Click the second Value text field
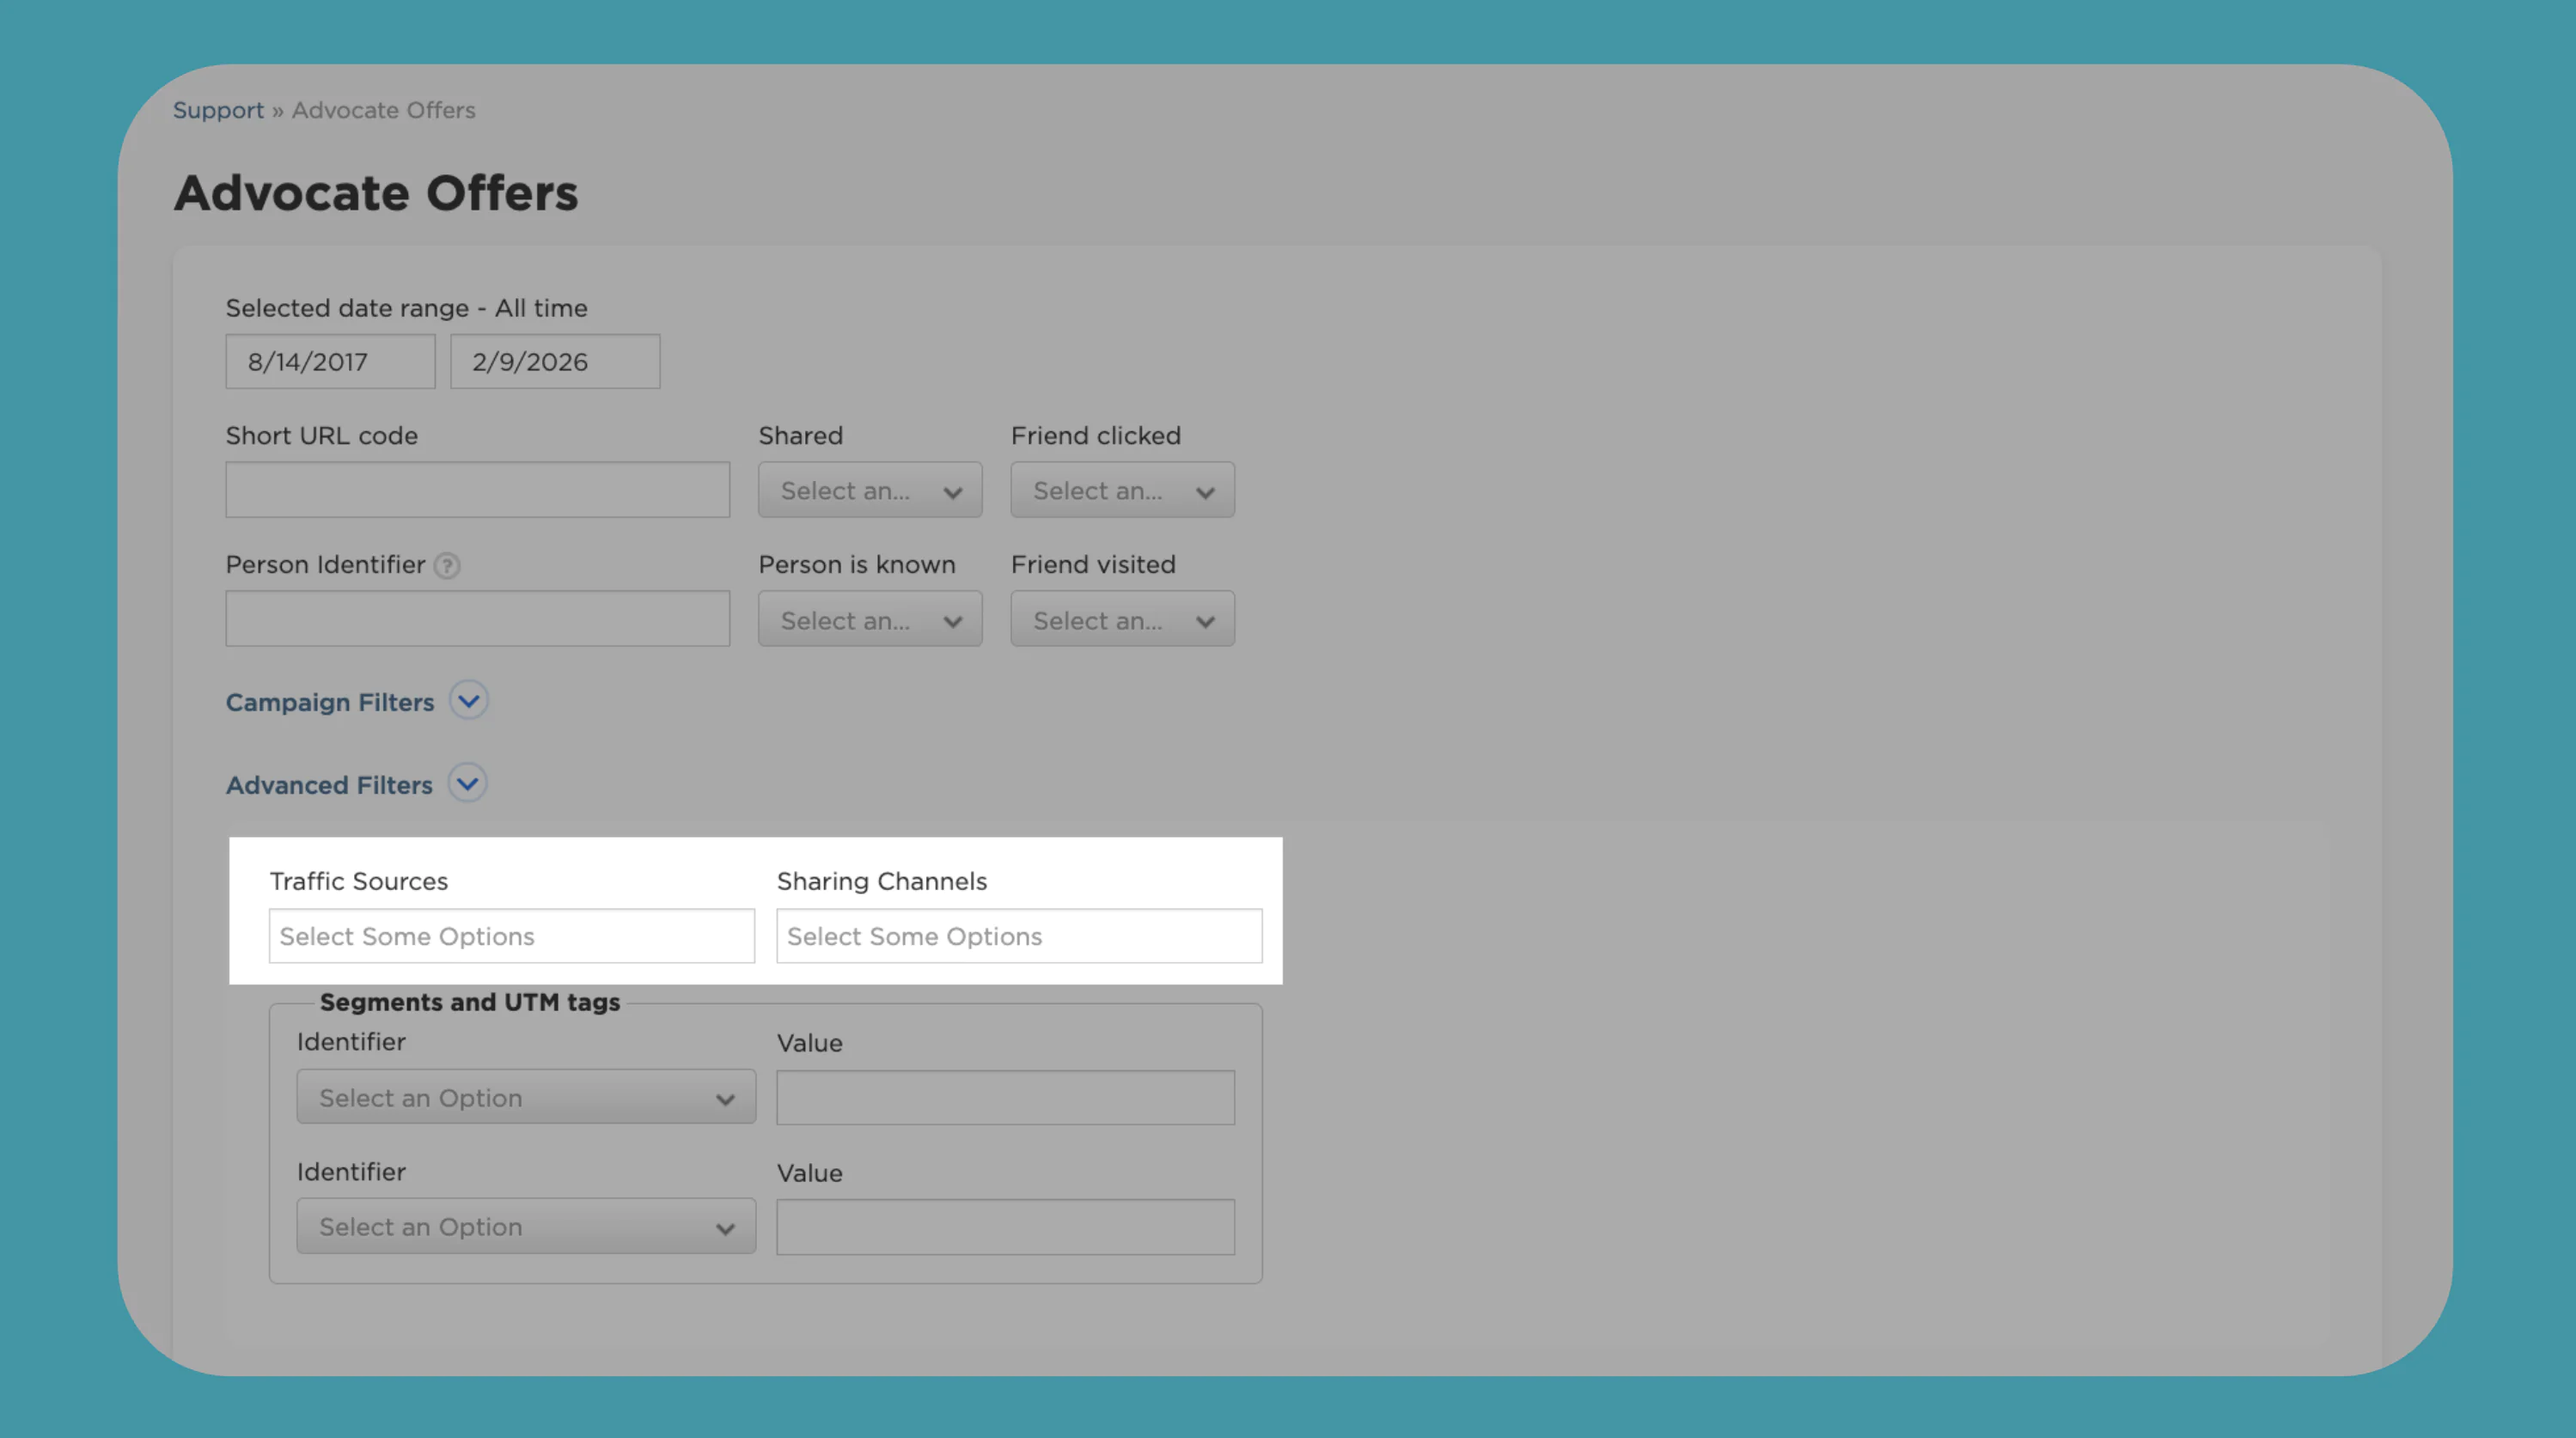 [1004, 1227]
